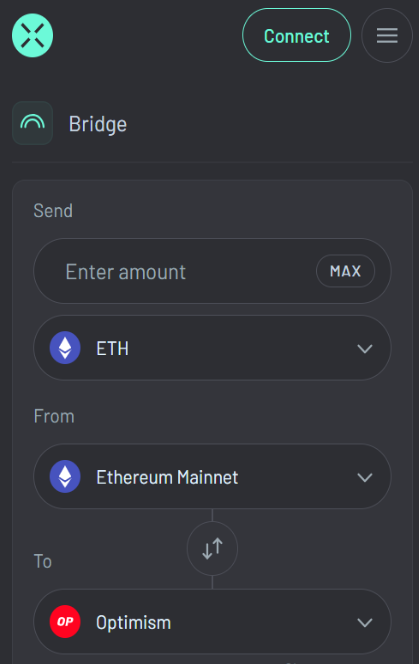Open the hamburger menu
The height and width of the screenshot is (664, 419).
click(387, 36)
